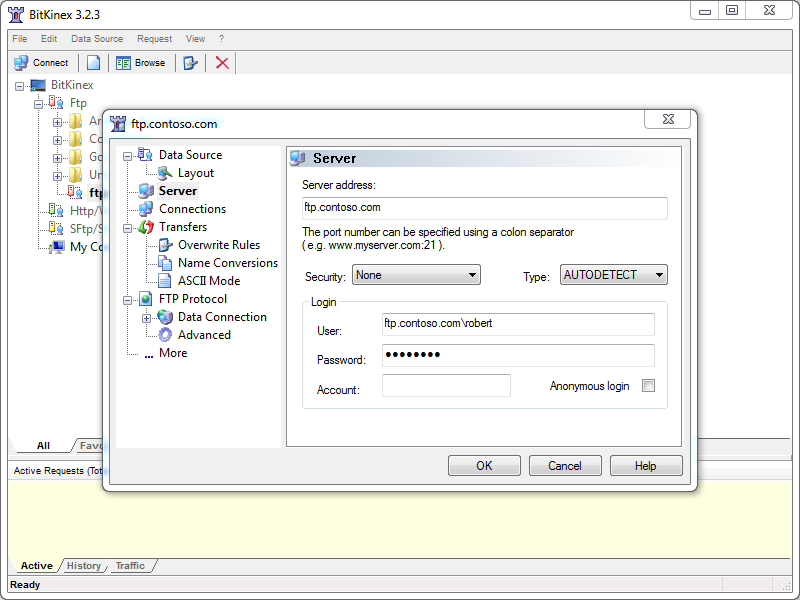Open the Security dropdown
800x600 pixels.
click(416, 275)
